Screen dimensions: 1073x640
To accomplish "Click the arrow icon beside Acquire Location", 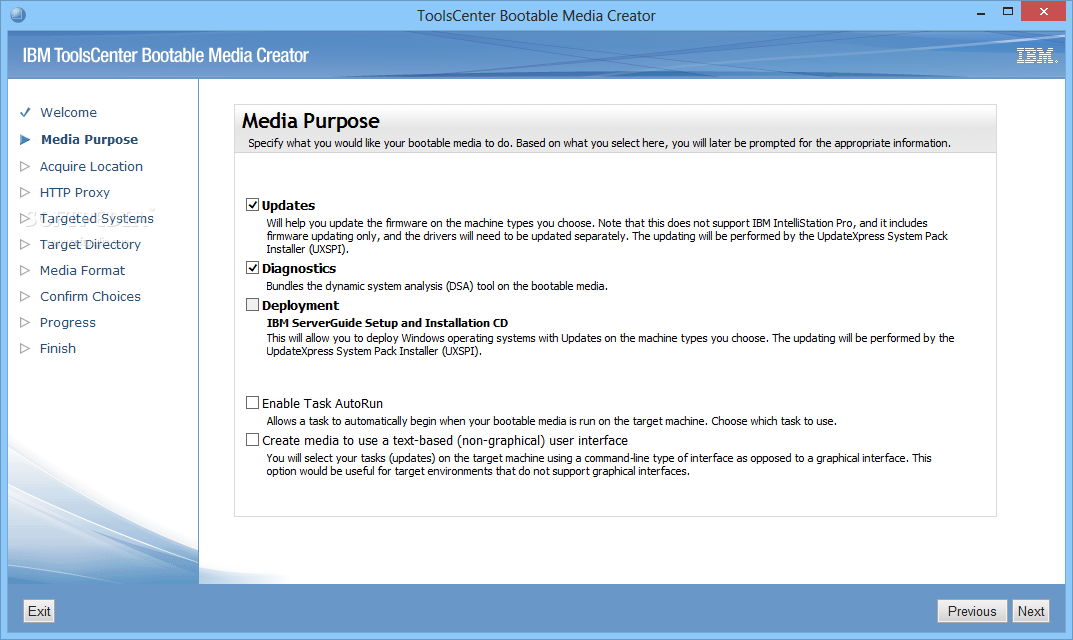I will pos(25,166).
